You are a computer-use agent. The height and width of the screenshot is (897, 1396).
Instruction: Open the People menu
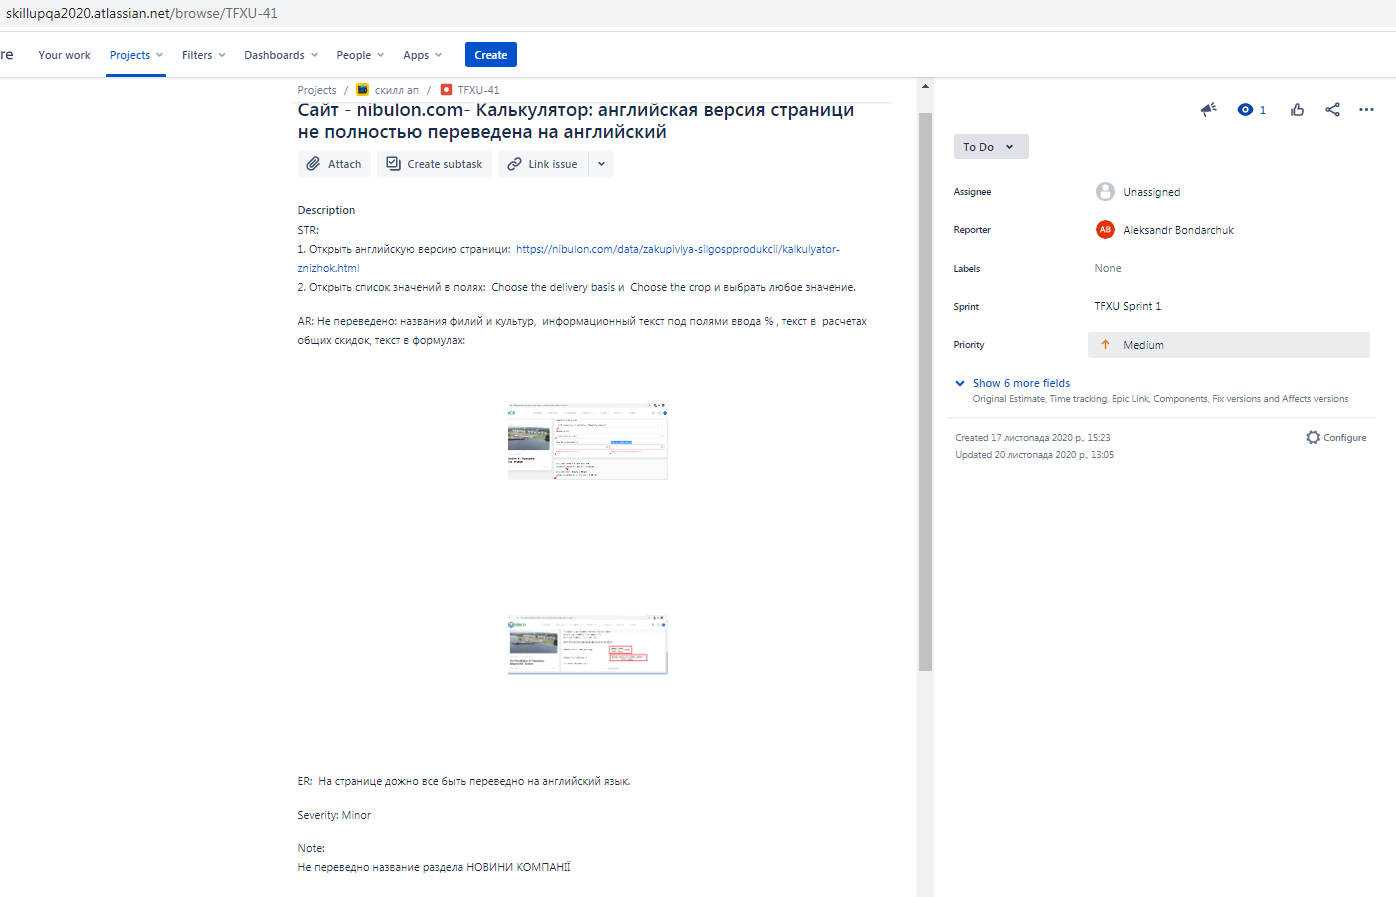(360, 55)
